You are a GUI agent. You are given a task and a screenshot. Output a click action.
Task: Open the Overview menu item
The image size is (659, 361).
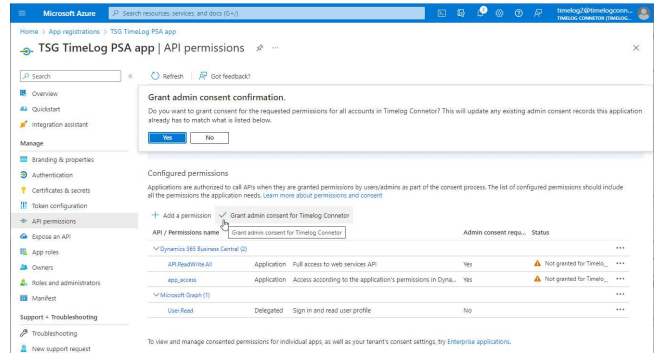[45, 94]
